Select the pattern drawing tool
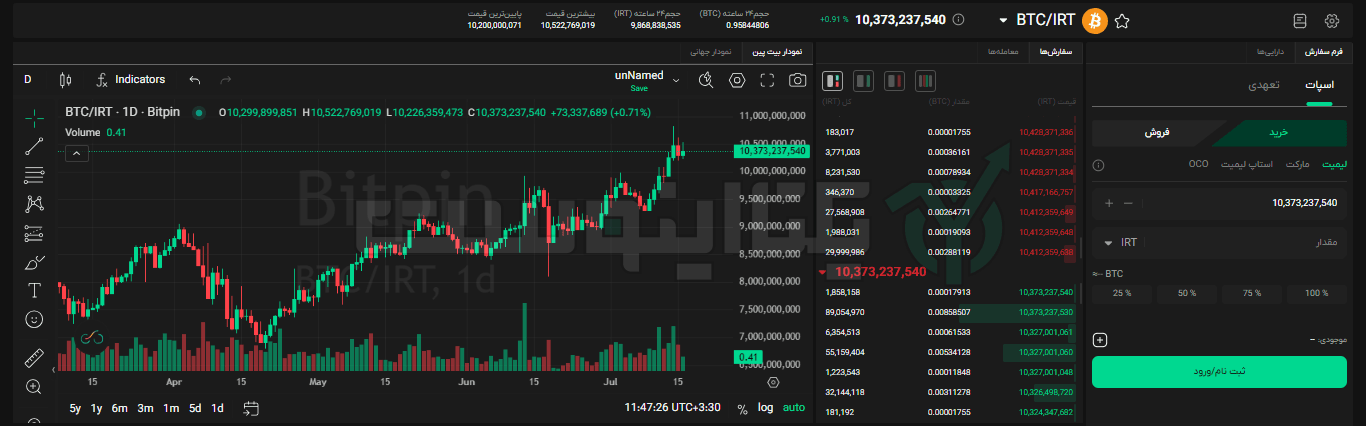Viewport: 1366px width, 426px height. click(34, 204)
